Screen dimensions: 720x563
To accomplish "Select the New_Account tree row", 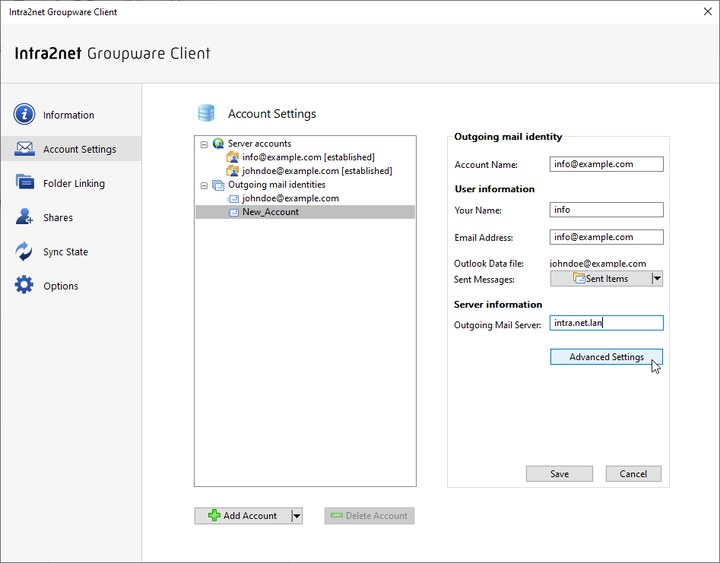I will 305,212.
